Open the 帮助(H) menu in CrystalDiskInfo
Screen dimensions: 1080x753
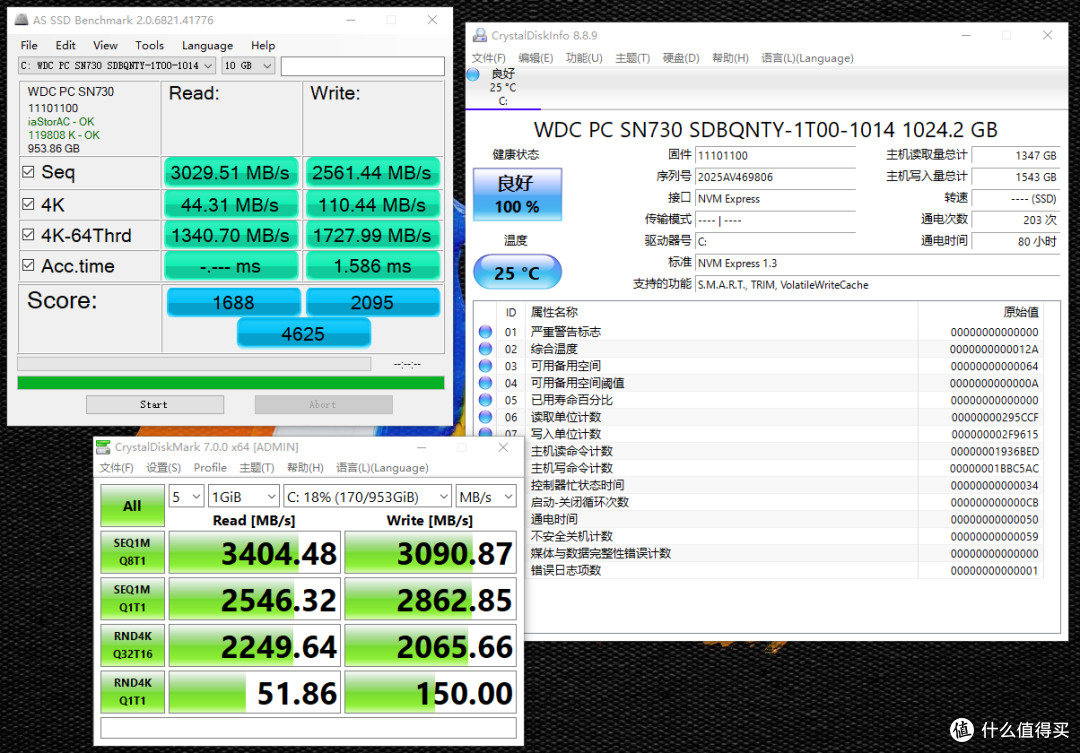point(730,58)
